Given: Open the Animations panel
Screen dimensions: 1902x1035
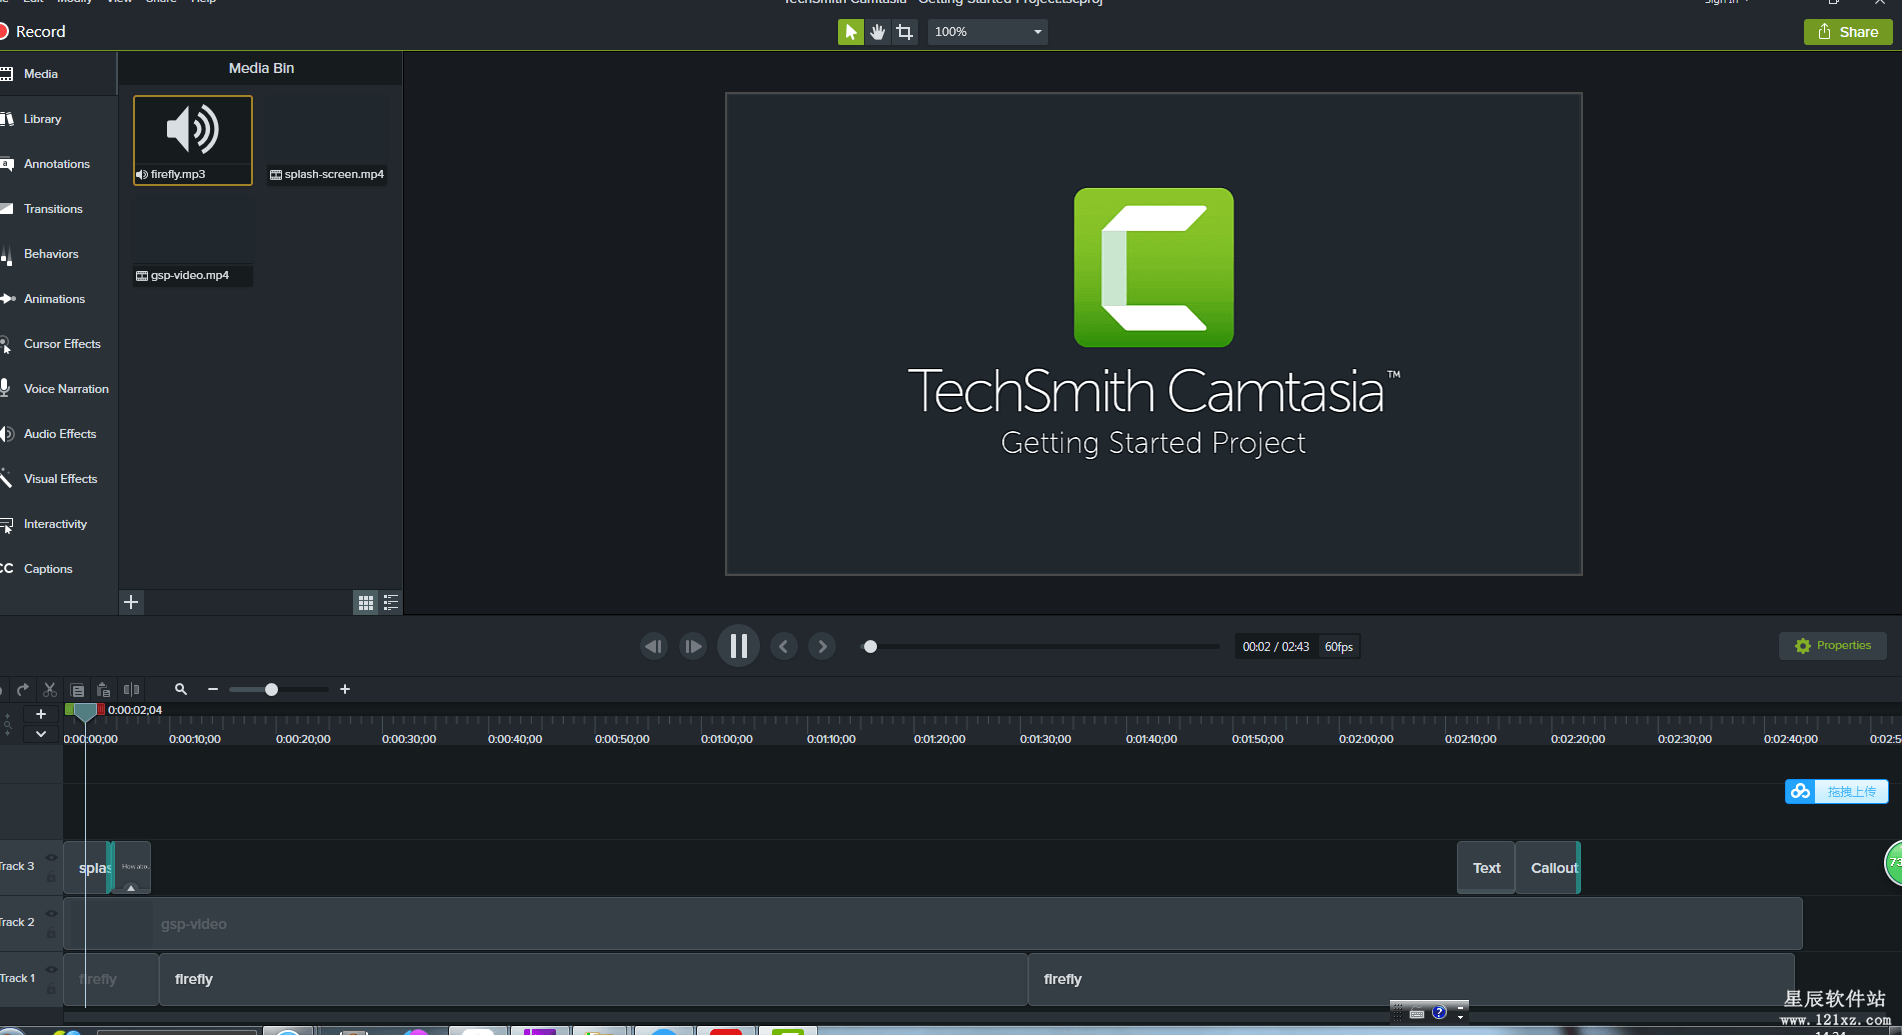Looking at the screenshot, I should (58, 299).
